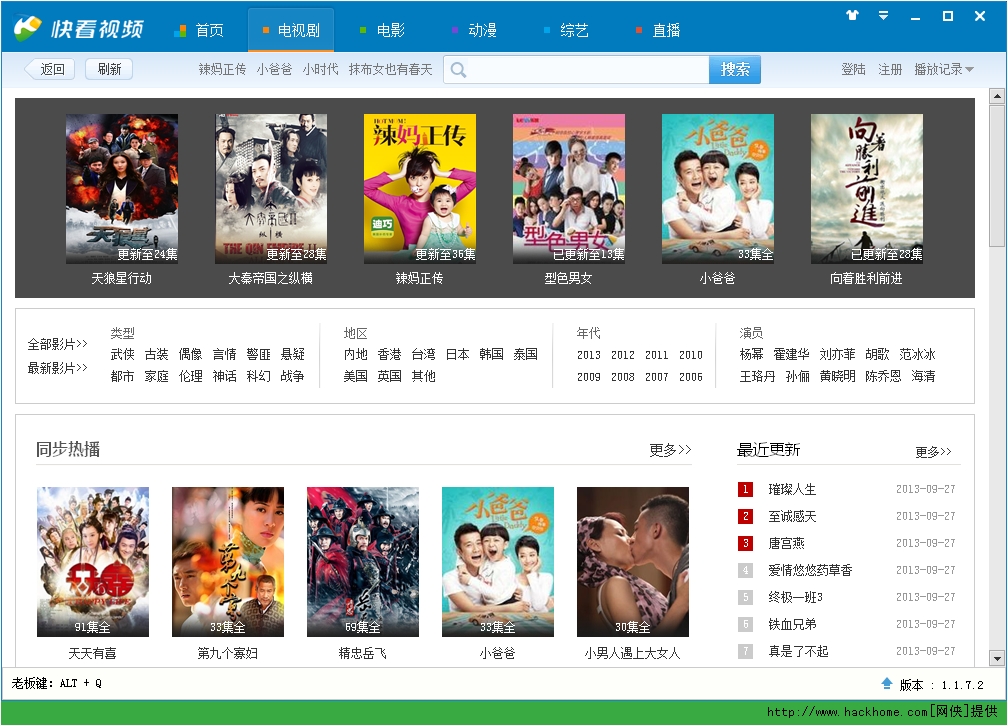Switch to the 首页 tab
Viewport: 1008px width, 726px height.
tap(200, 30)
